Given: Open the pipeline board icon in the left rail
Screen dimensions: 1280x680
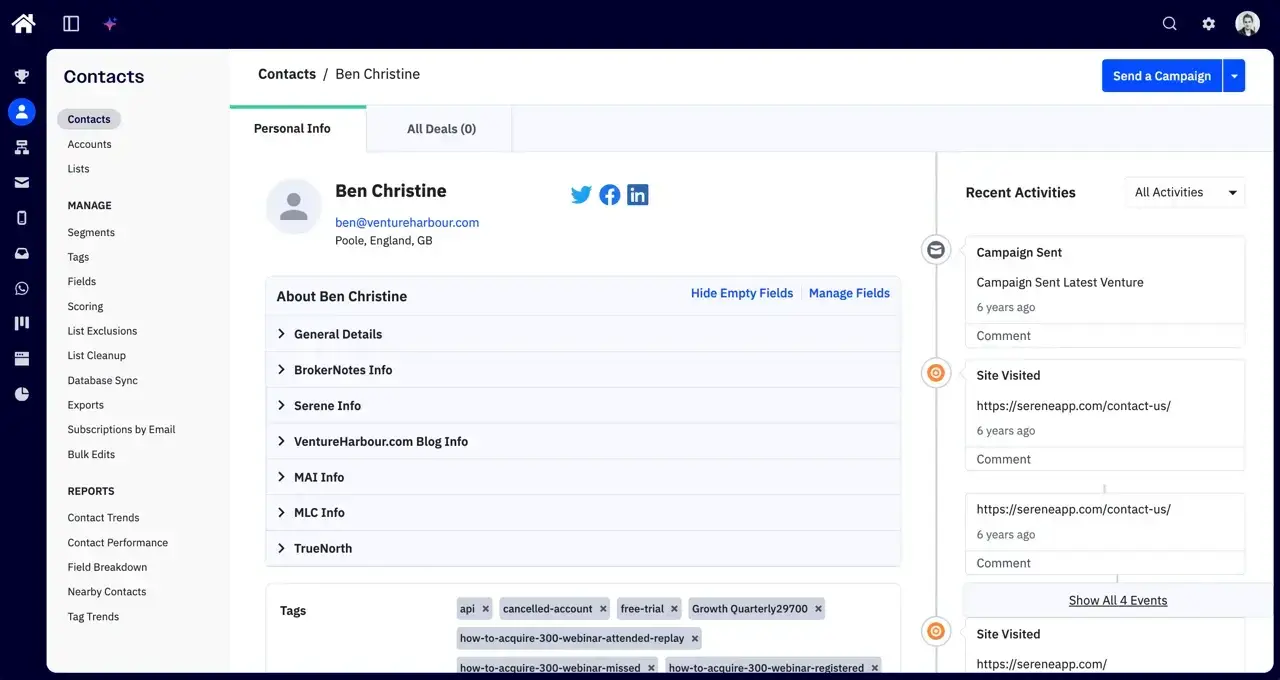Looking at the screenshot, I should coord(22,323).
